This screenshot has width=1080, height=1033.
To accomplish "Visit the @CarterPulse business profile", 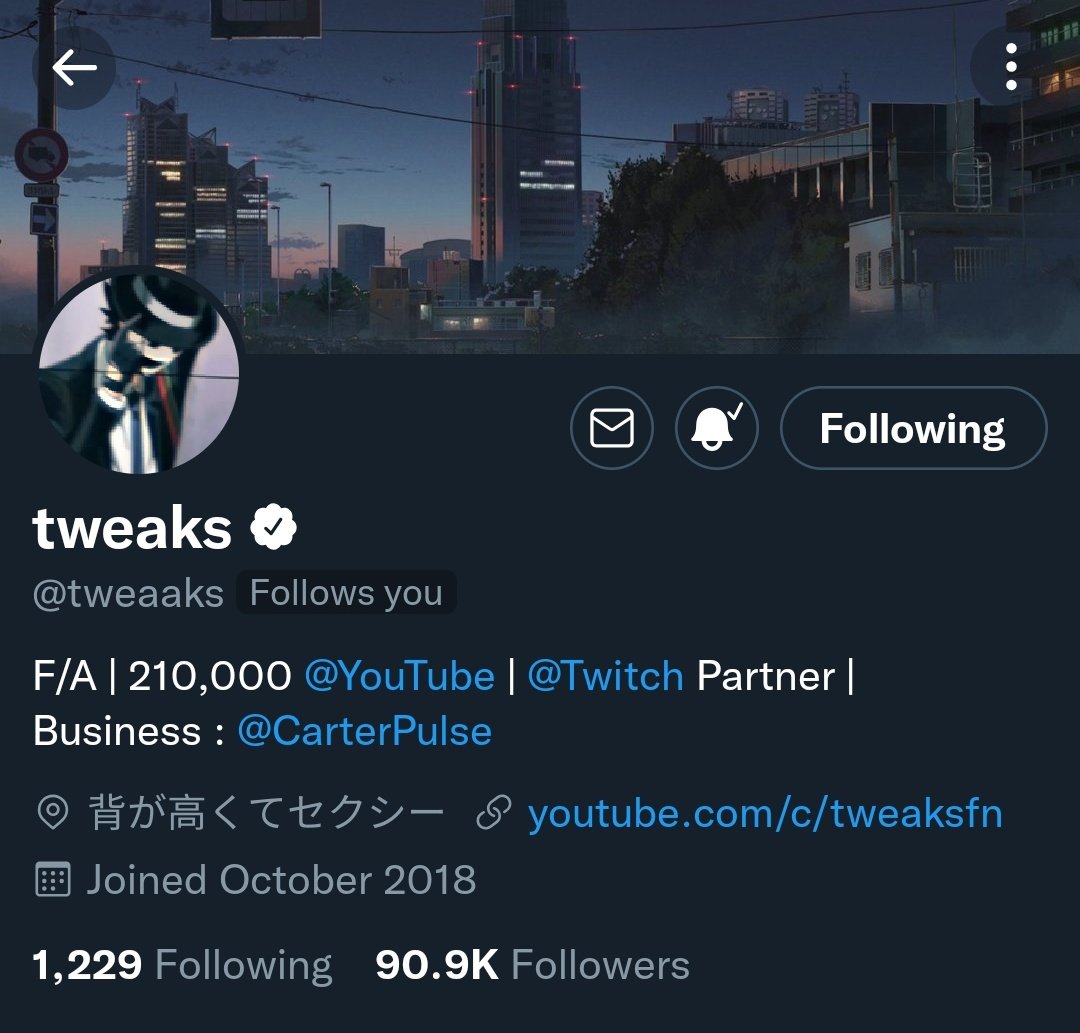I will coord(364,731).
